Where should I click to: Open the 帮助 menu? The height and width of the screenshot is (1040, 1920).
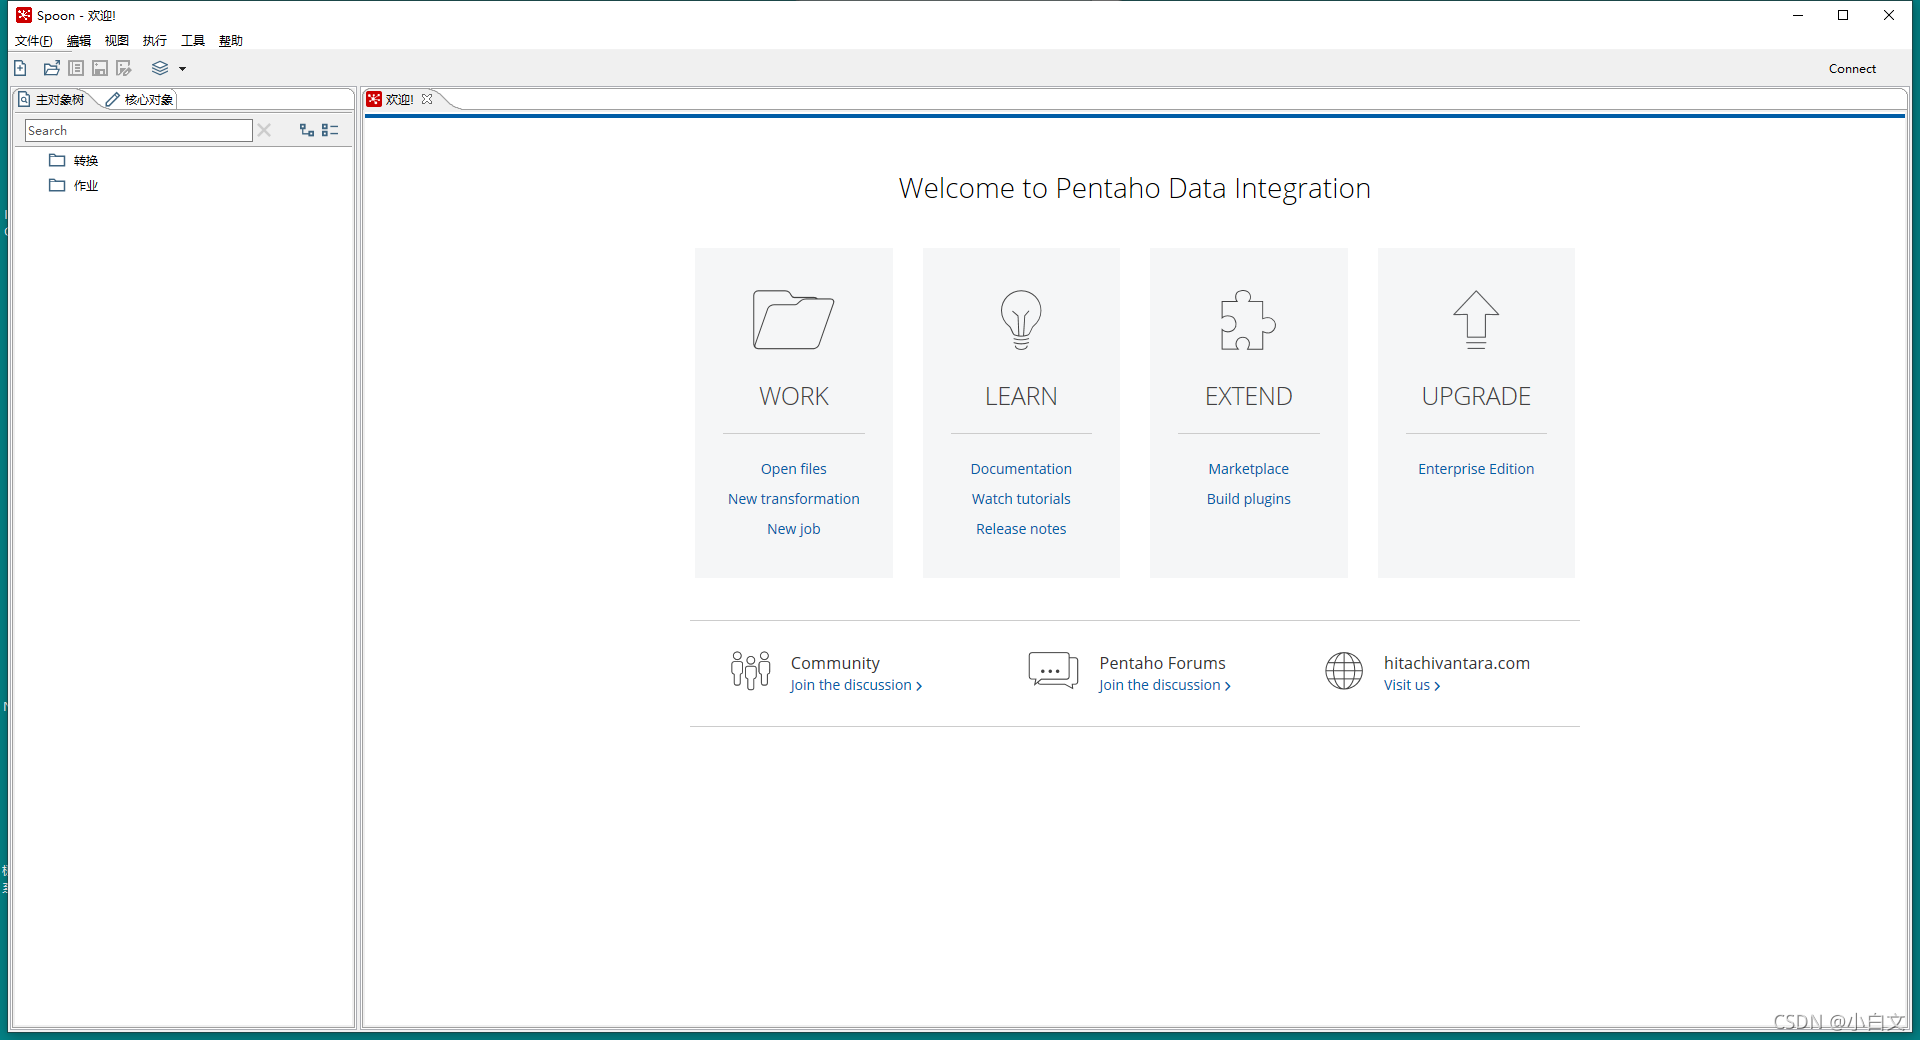(231, 41)
